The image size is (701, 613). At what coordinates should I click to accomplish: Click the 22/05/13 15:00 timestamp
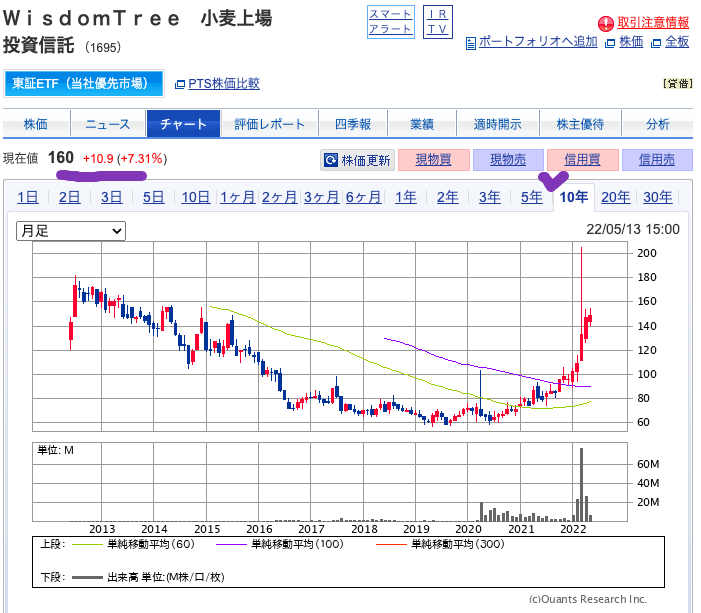click(x=633, y=229)
